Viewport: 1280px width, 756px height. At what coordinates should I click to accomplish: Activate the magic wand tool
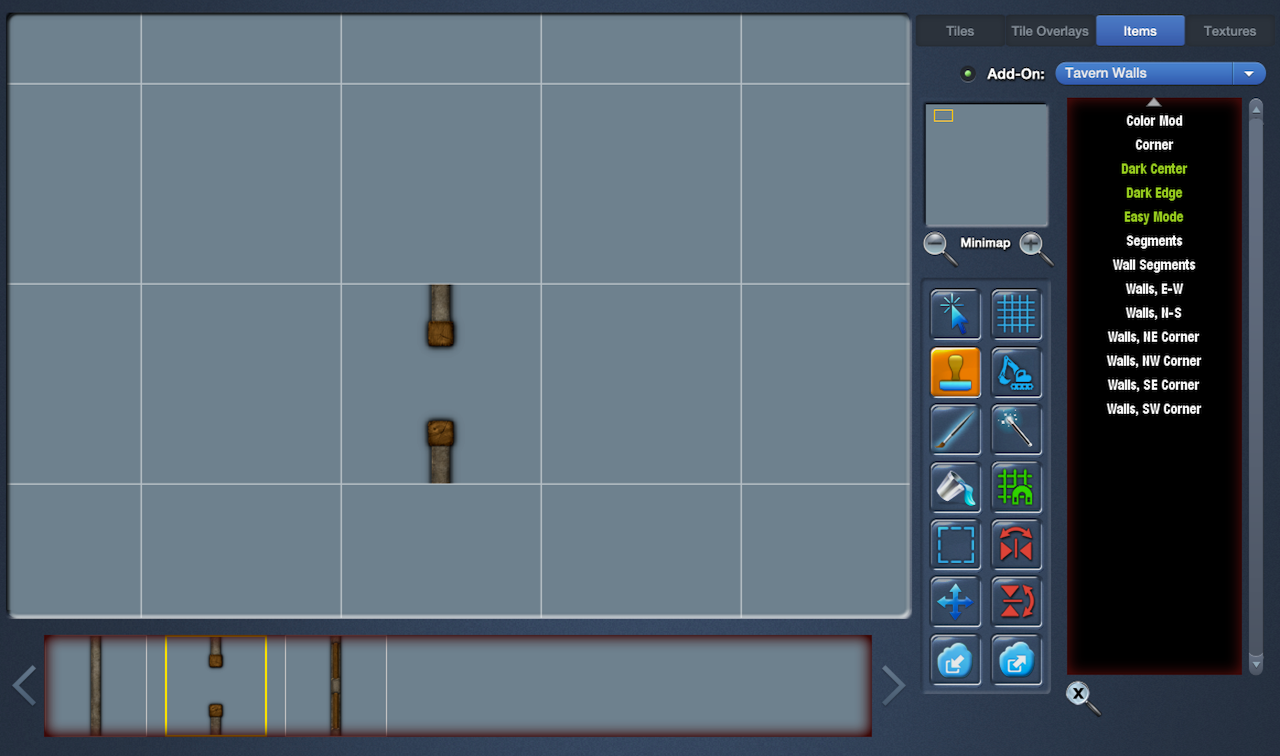pyautogui.click(x=1016, y=430)
